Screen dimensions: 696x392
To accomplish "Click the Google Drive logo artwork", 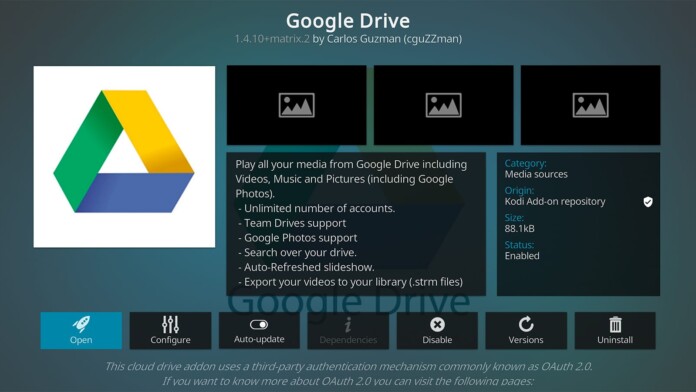I will point(124,157).
